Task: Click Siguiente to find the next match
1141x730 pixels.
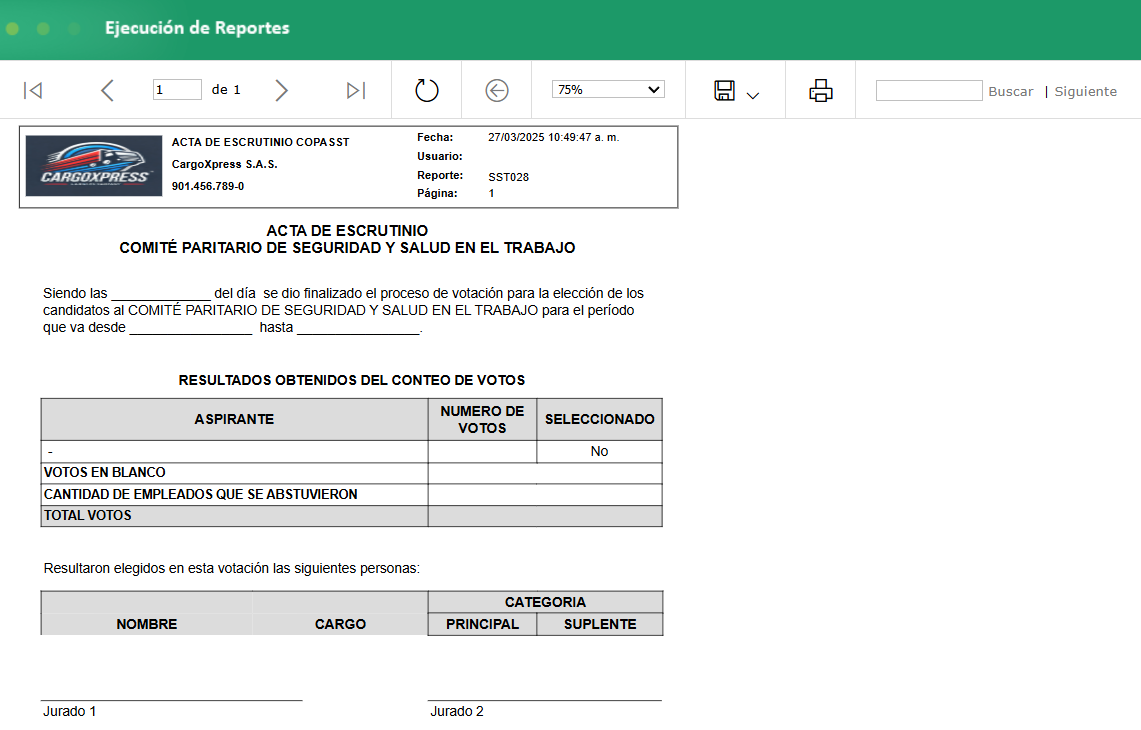Action: [x=1085, y=91]
